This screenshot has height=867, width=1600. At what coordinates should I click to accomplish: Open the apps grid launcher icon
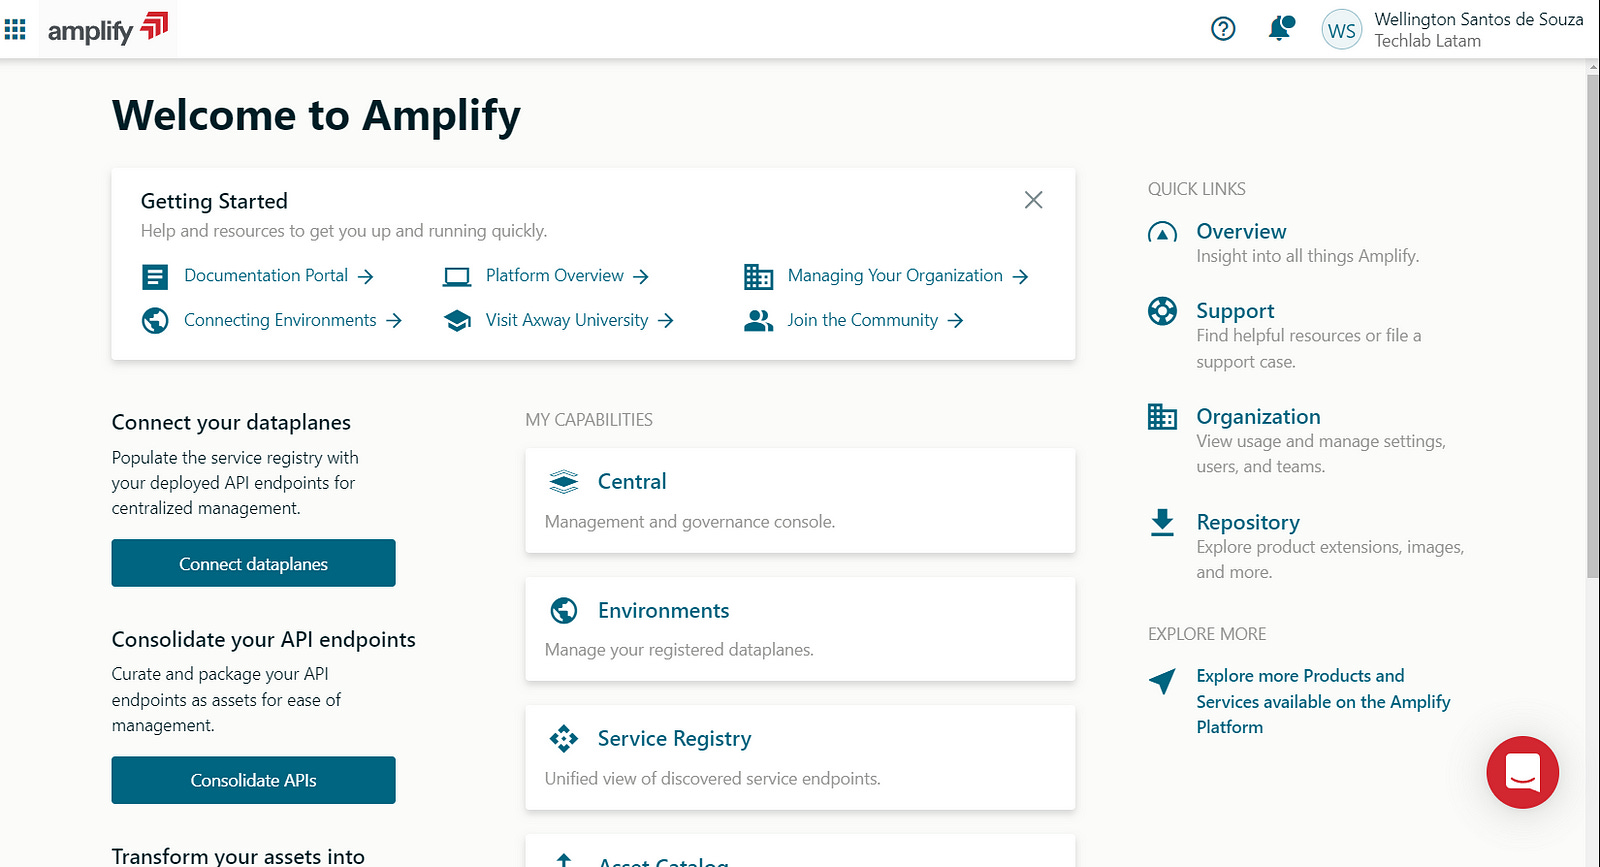(15, 29)
